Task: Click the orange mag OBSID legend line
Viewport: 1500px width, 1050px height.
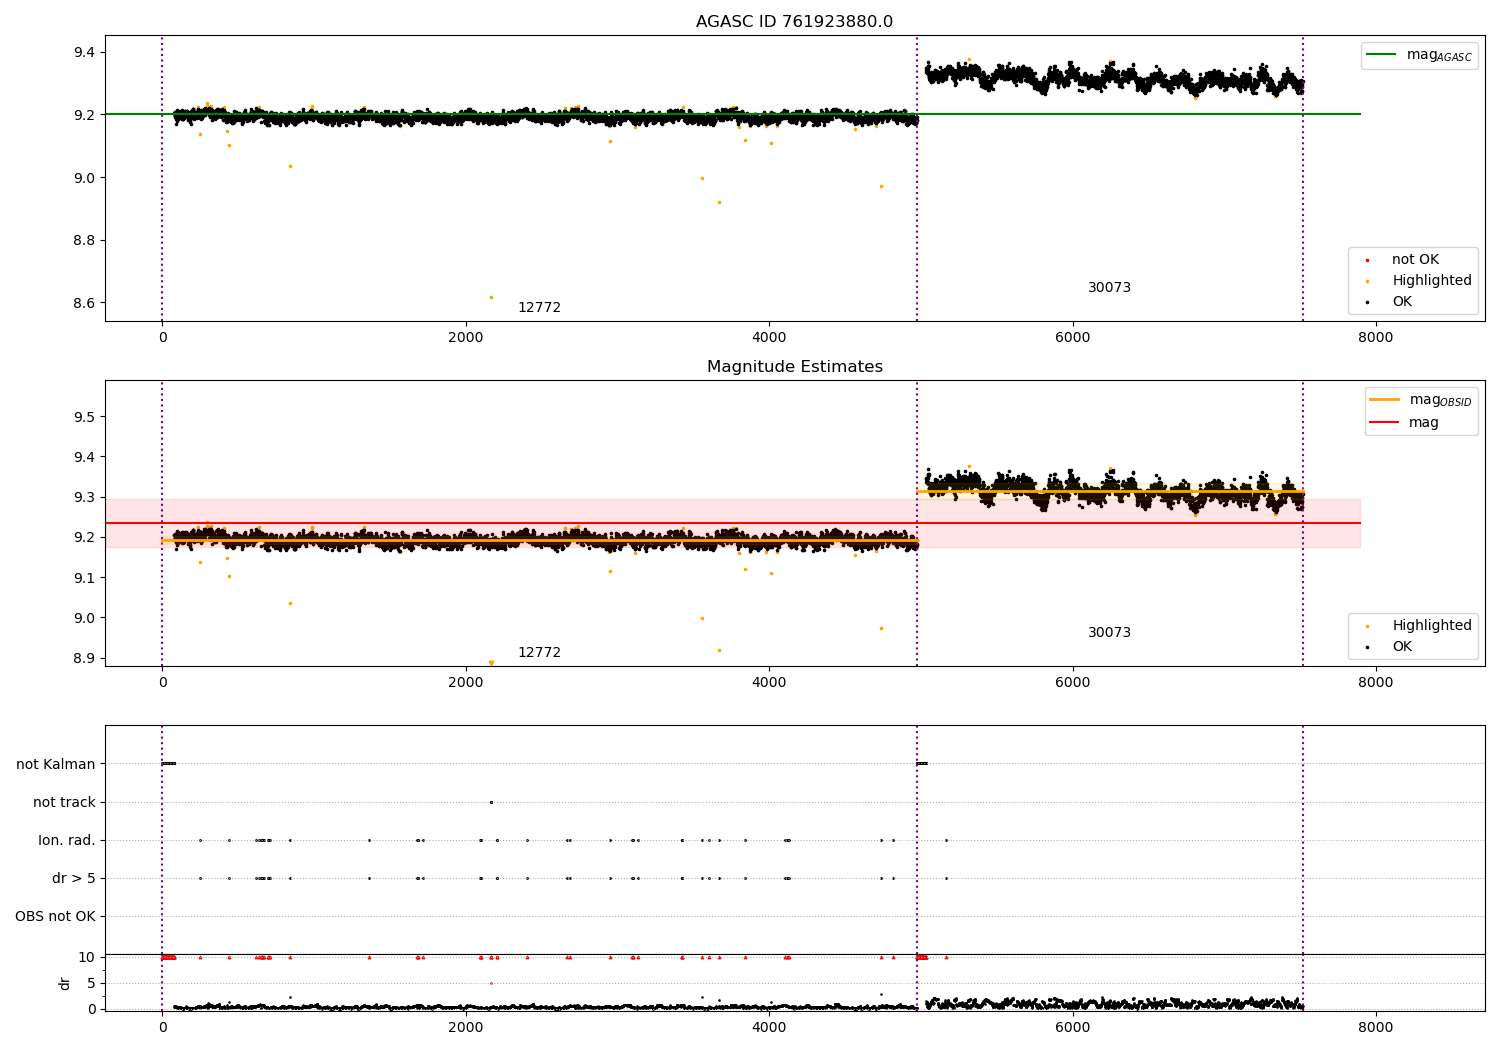Action: (1385, 400)
